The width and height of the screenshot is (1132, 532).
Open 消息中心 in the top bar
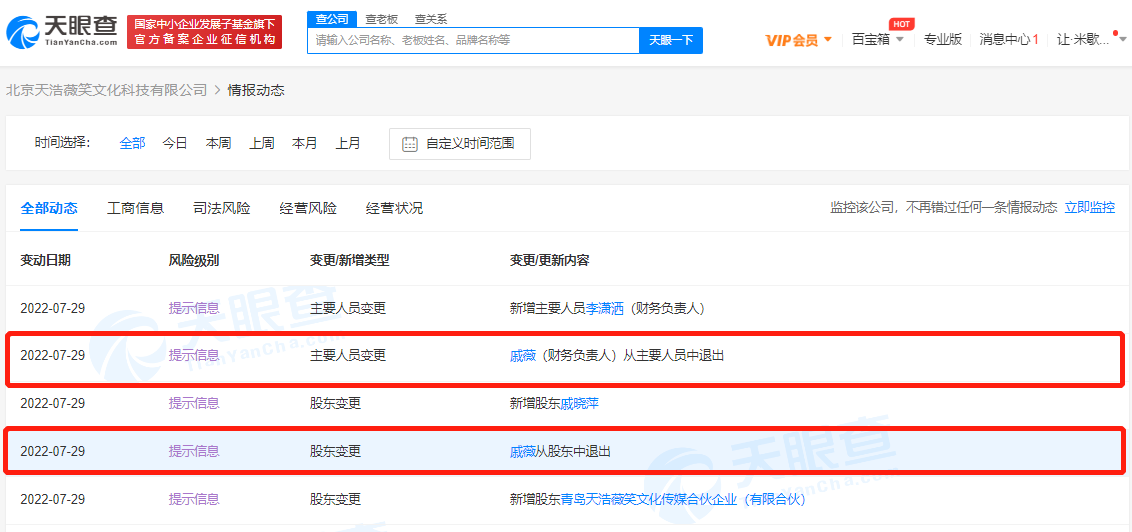[x=1008, y=40]
